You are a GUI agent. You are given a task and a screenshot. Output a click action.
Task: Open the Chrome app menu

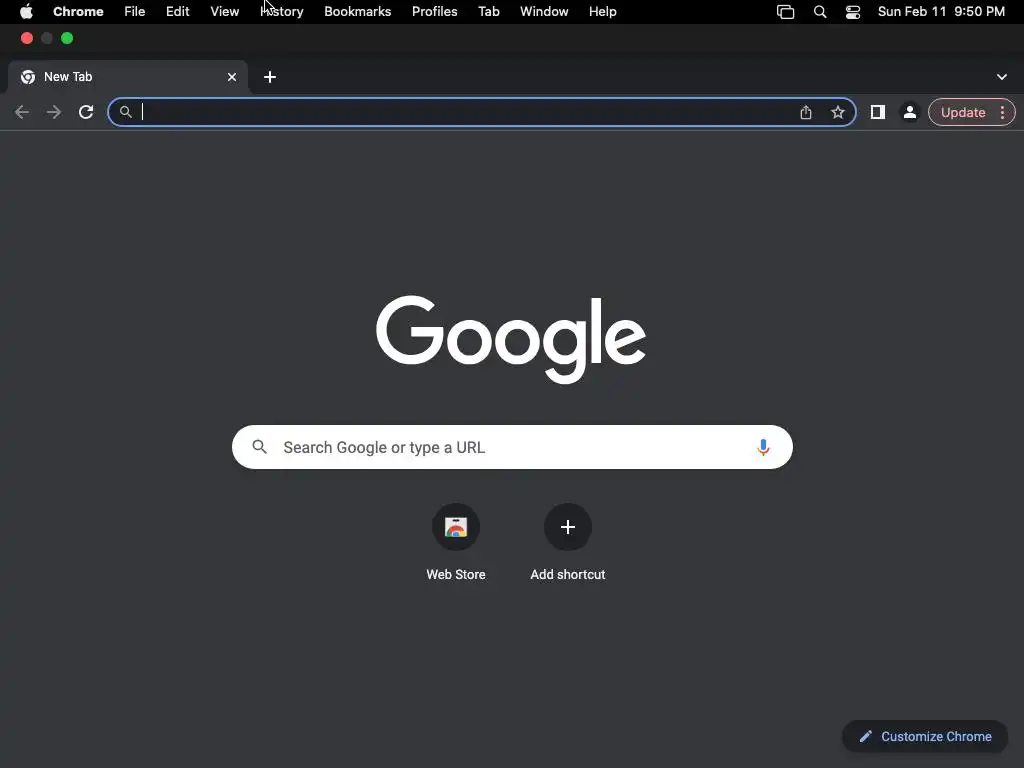point(78,12)
